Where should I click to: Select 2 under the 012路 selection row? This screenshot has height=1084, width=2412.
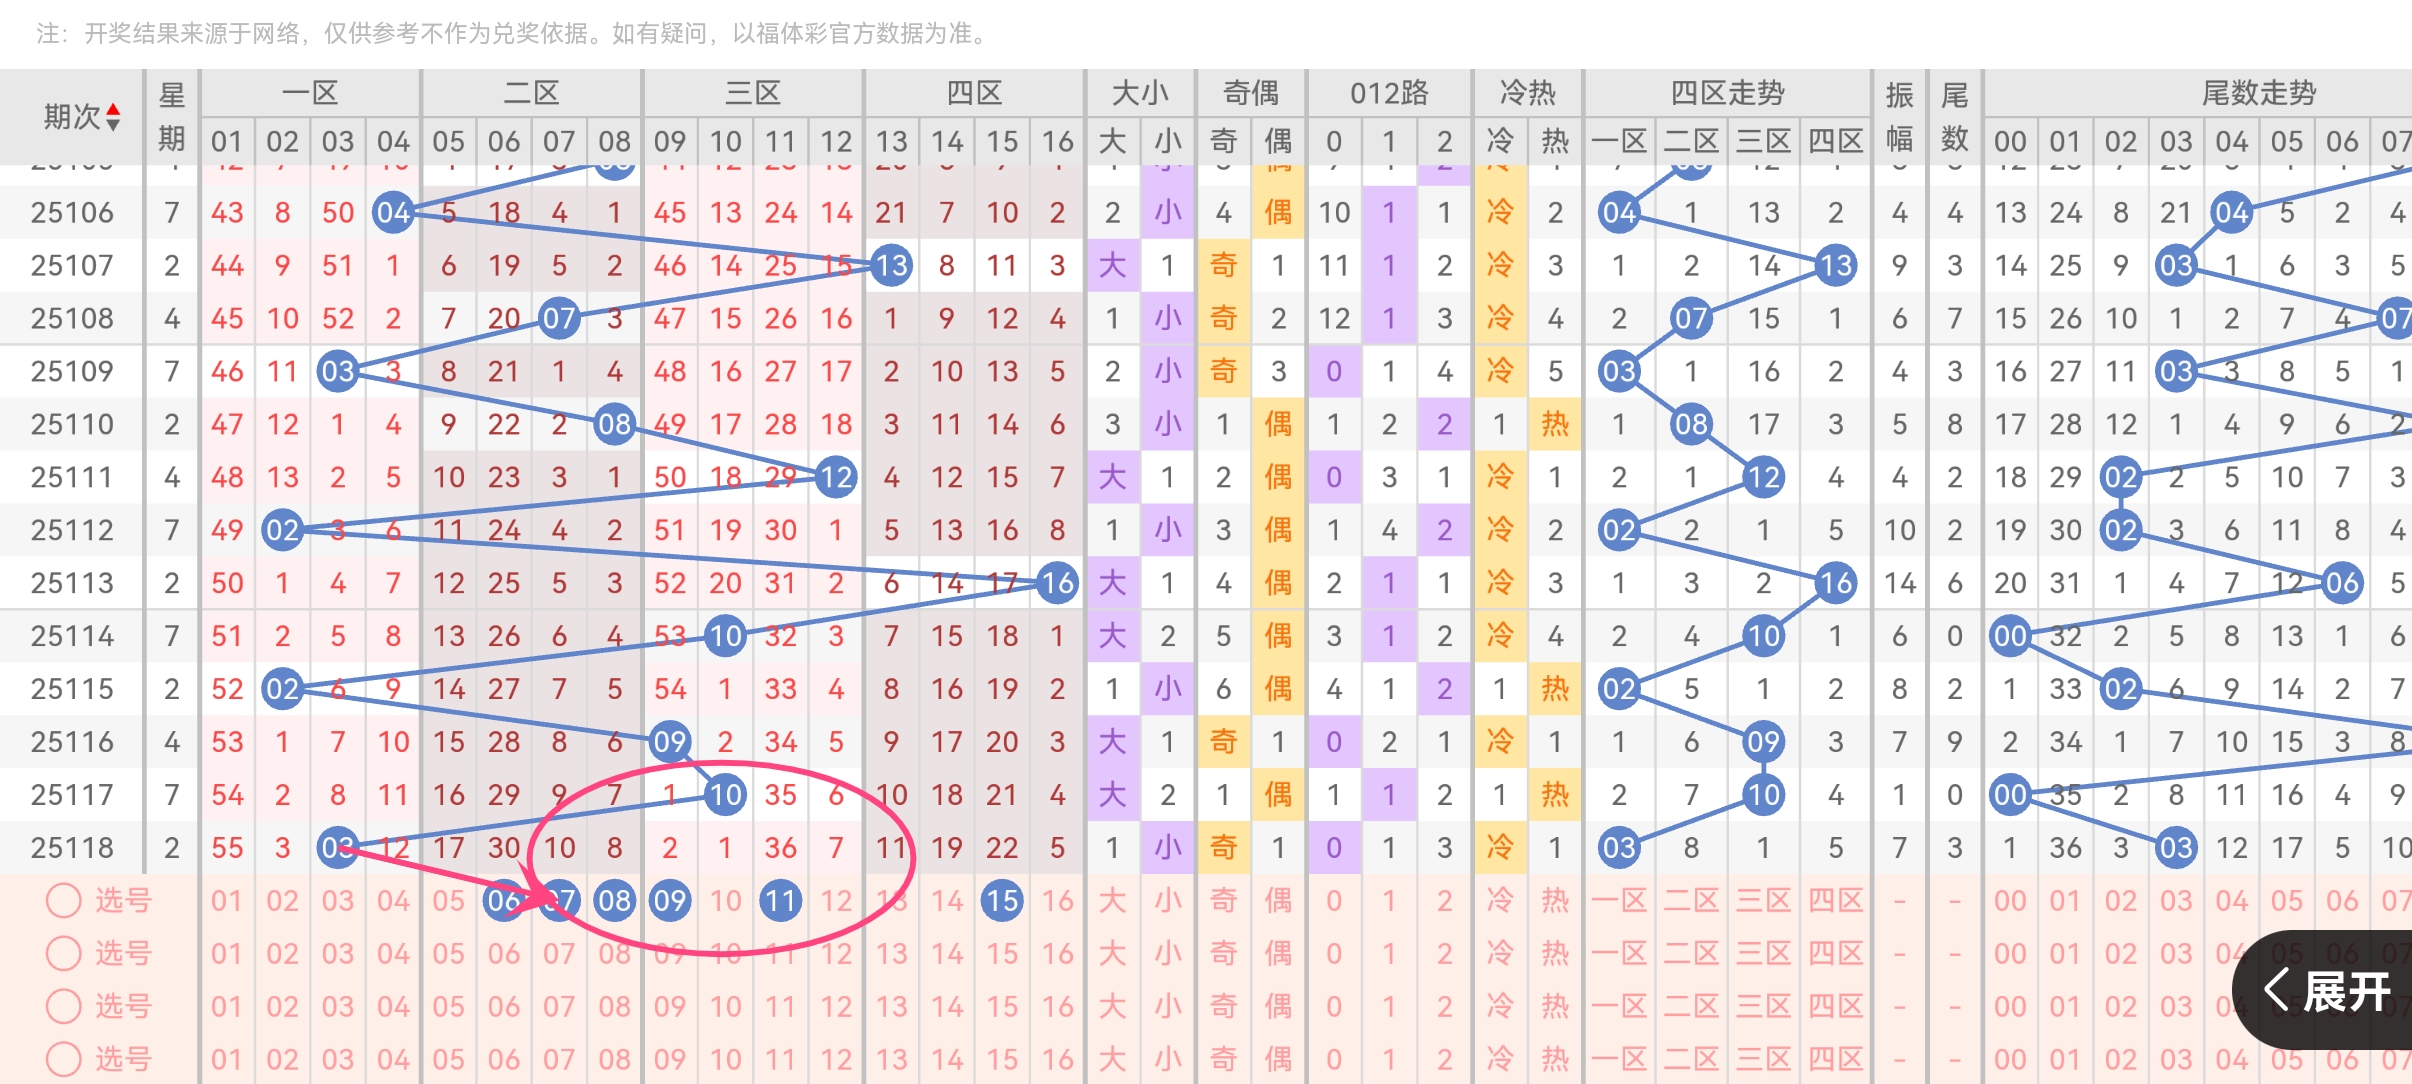click(1443, 900)
